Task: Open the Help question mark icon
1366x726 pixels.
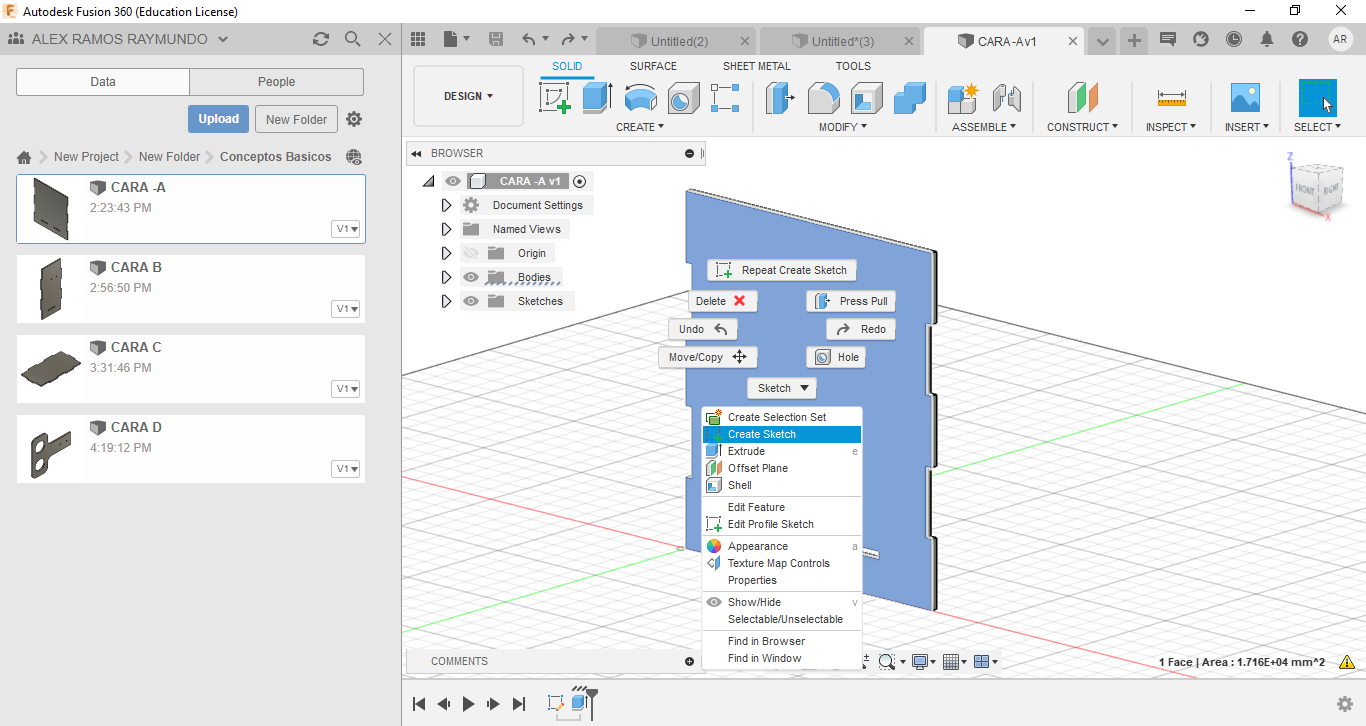Action: point(1300,39)
